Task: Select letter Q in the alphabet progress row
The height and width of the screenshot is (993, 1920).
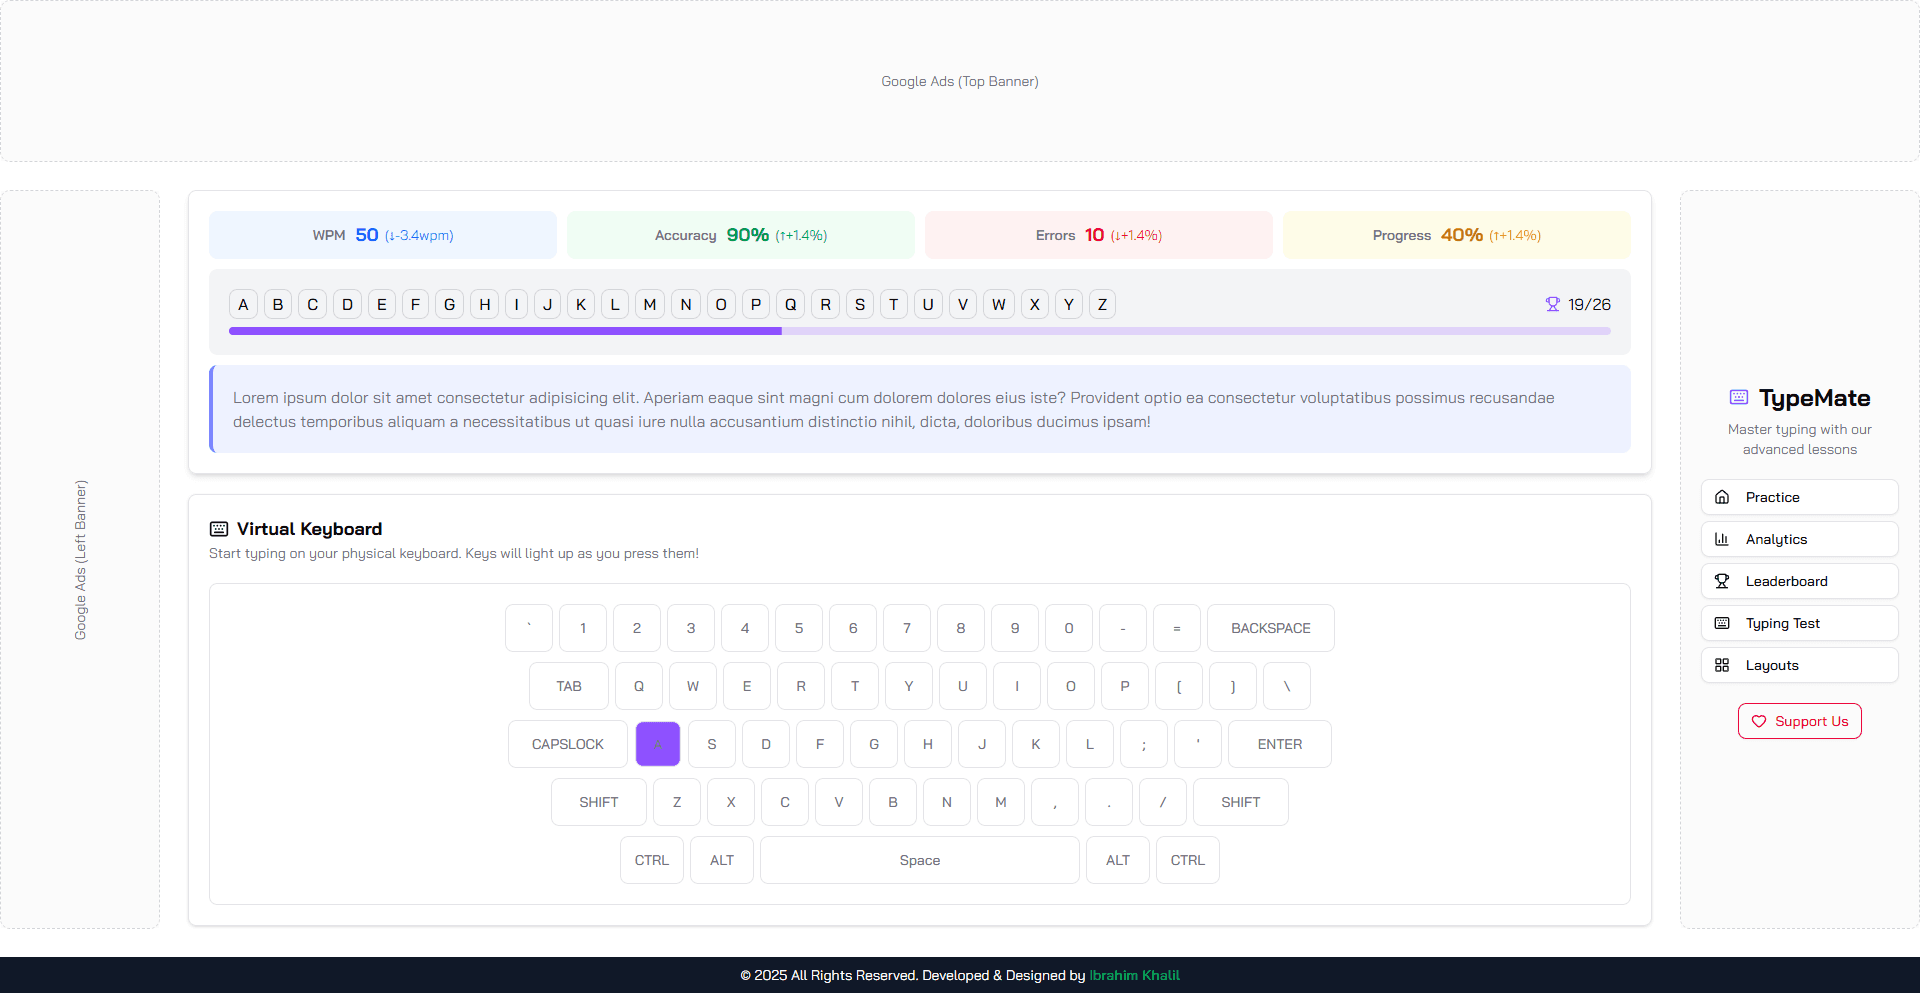Action: point(790,303)
